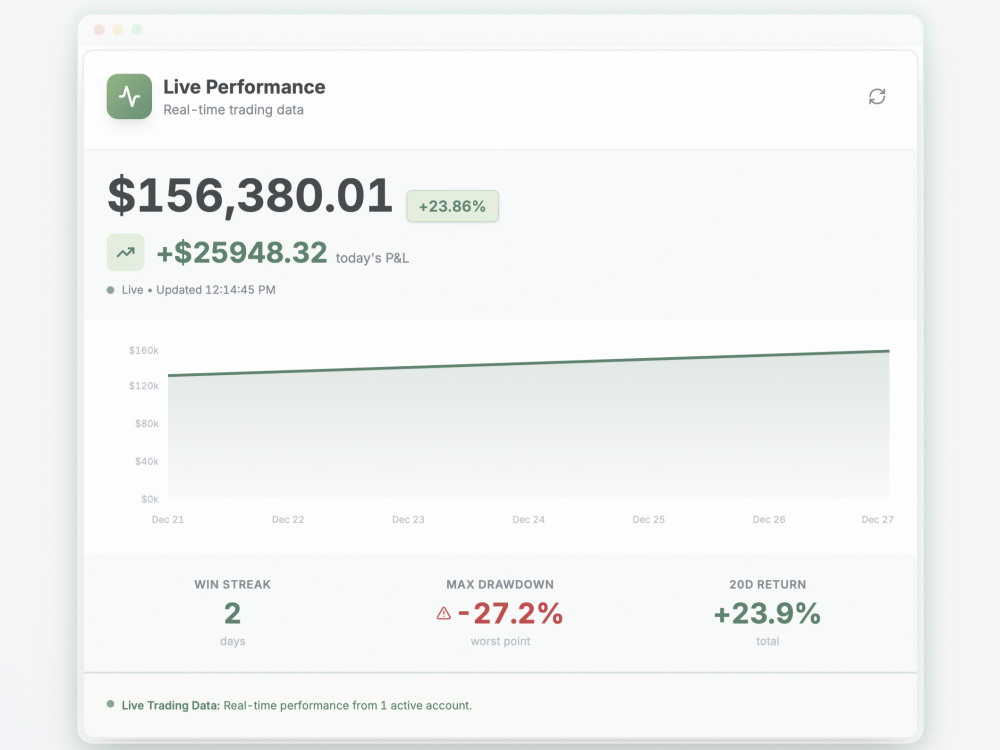1000x750 pixels.
Task: Click the Dec 26 date label
Action: (769, 520)
